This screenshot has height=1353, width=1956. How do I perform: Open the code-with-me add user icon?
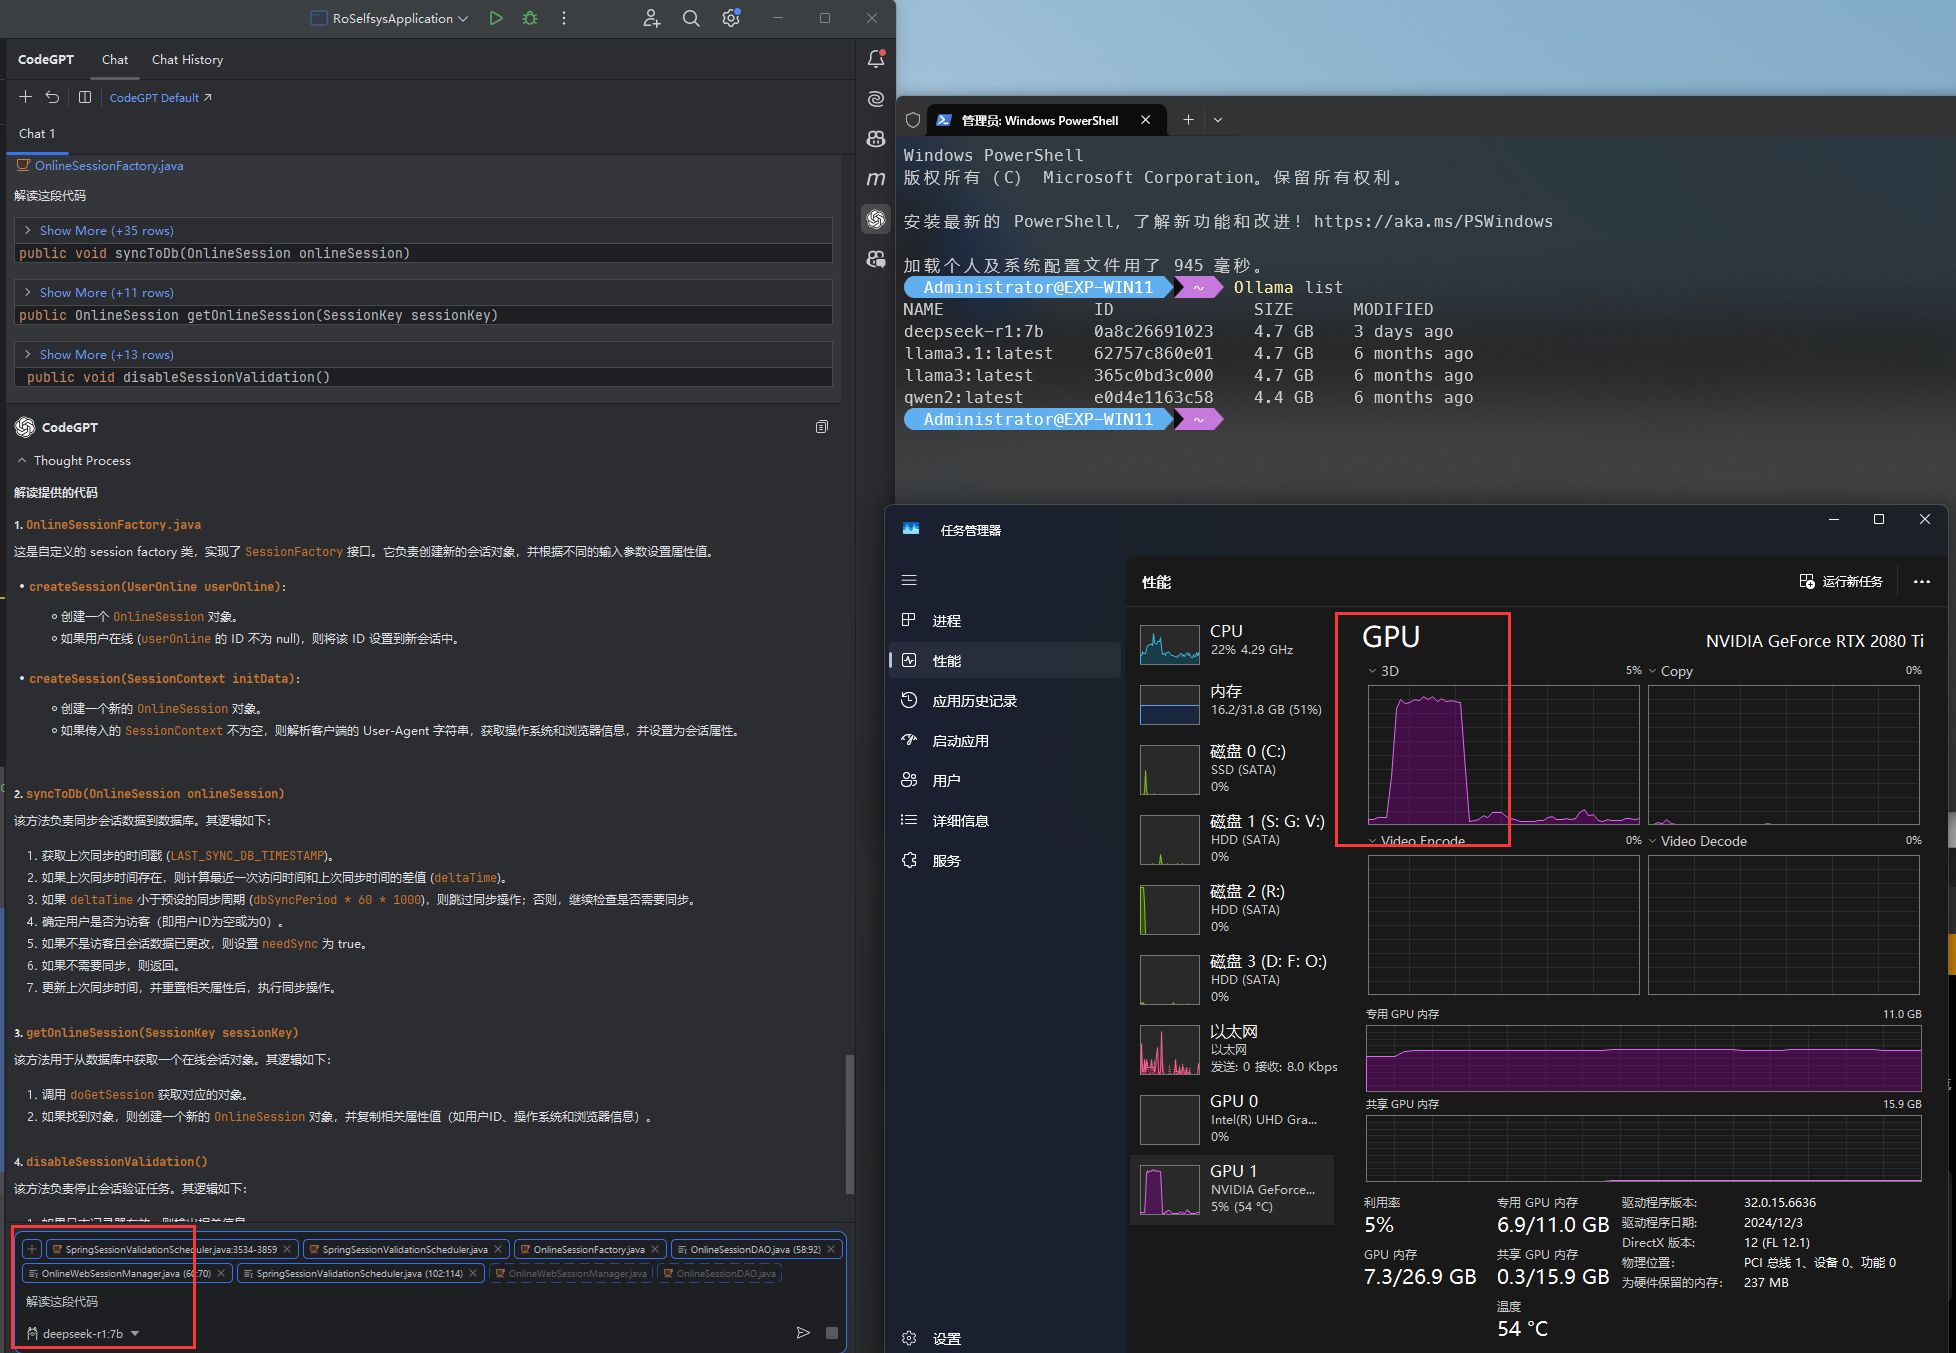652,18
